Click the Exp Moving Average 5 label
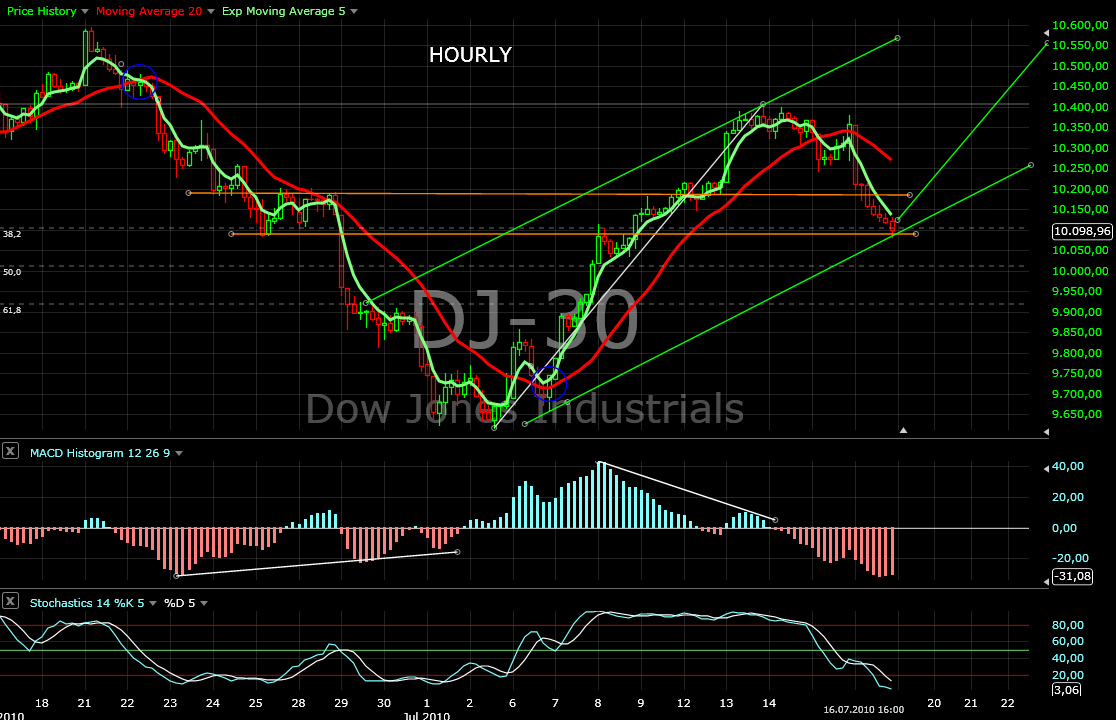 [x=283, y=11]
